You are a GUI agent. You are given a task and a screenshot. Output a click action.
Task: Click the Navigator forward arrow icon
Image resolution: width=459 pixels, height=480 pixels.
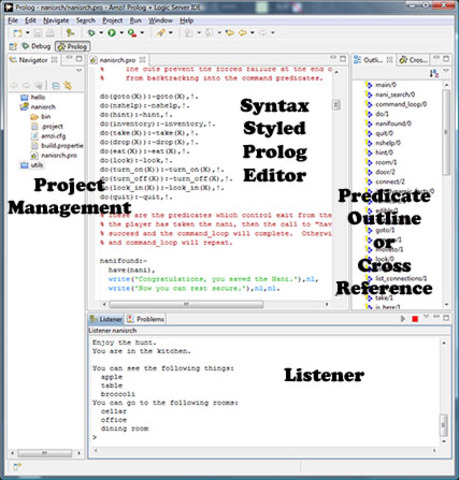point(26,86)
